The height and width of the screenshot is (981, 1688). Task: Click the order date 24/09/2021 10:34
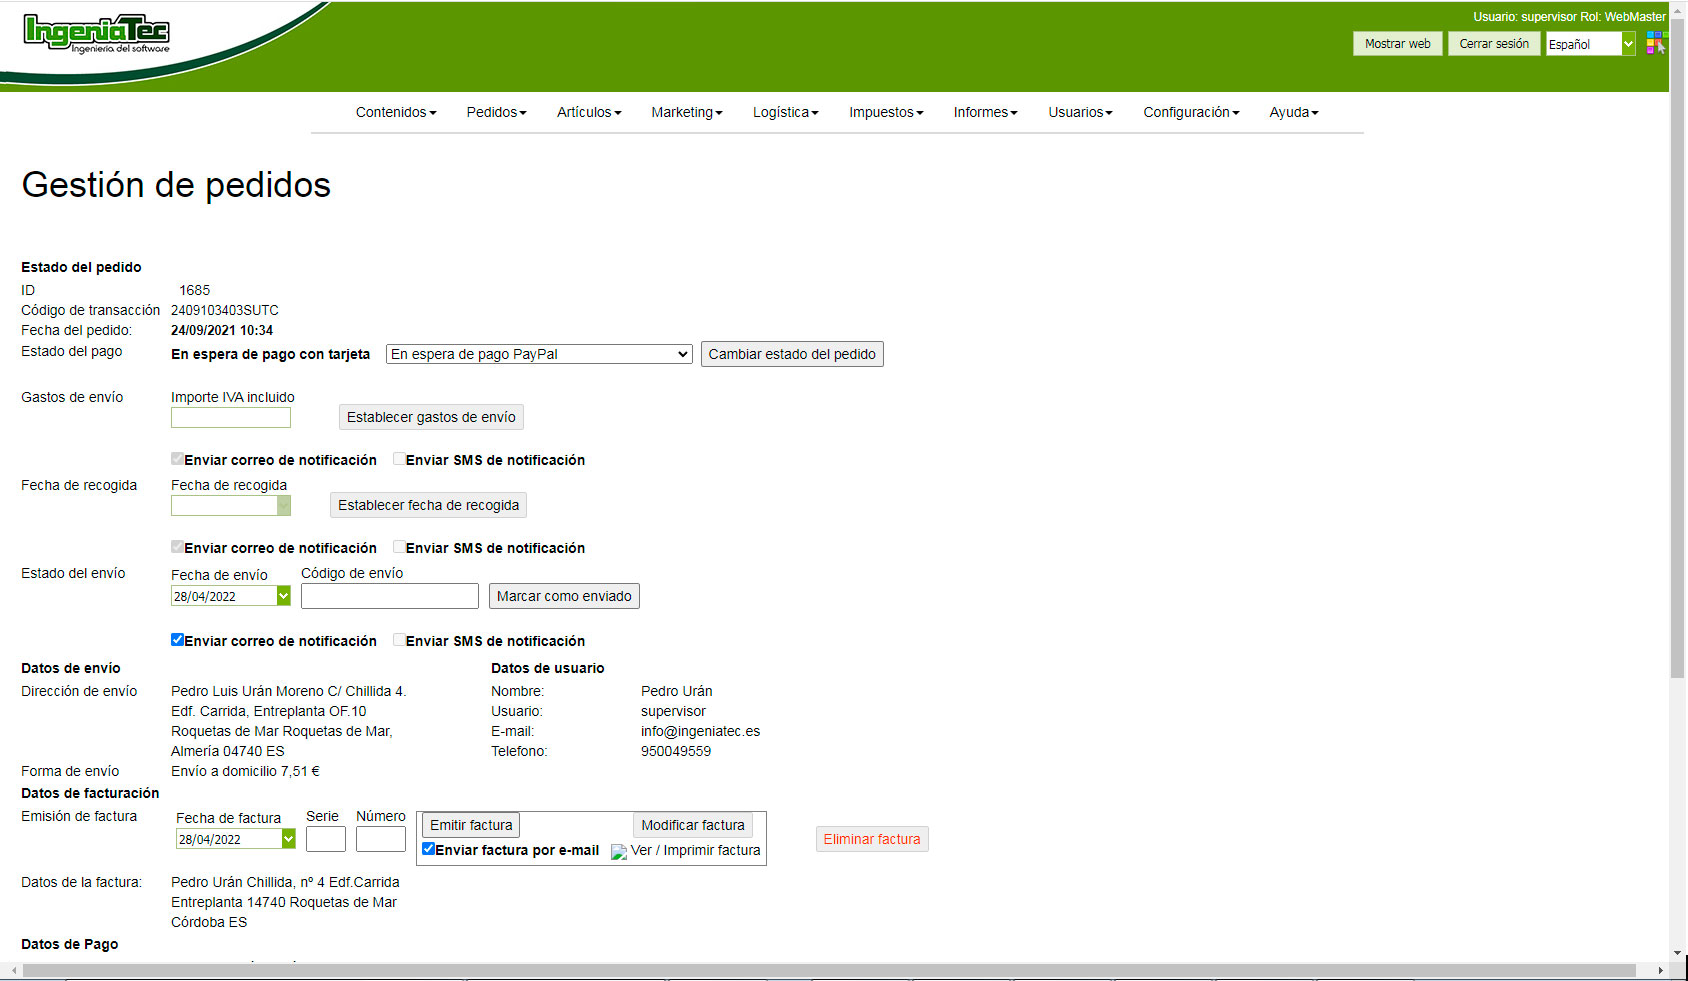[x=222, y=330]
